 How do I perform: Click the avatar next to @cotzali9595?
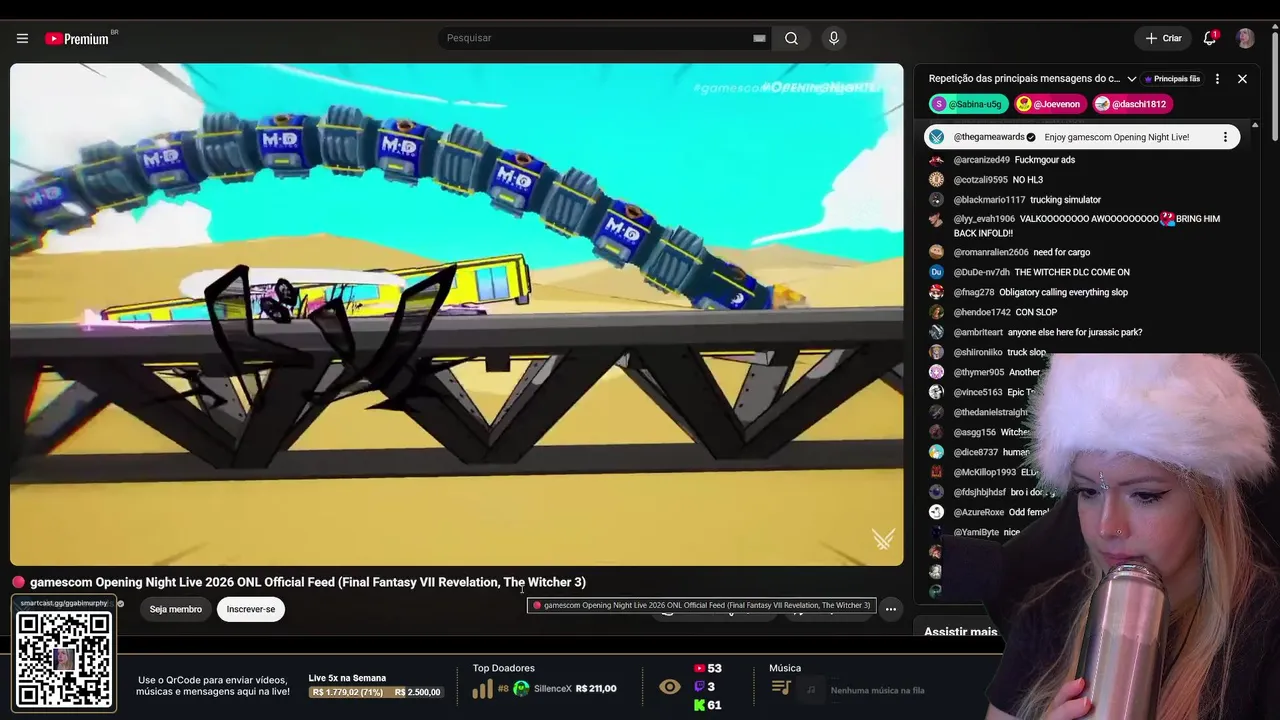pos(936,180)
